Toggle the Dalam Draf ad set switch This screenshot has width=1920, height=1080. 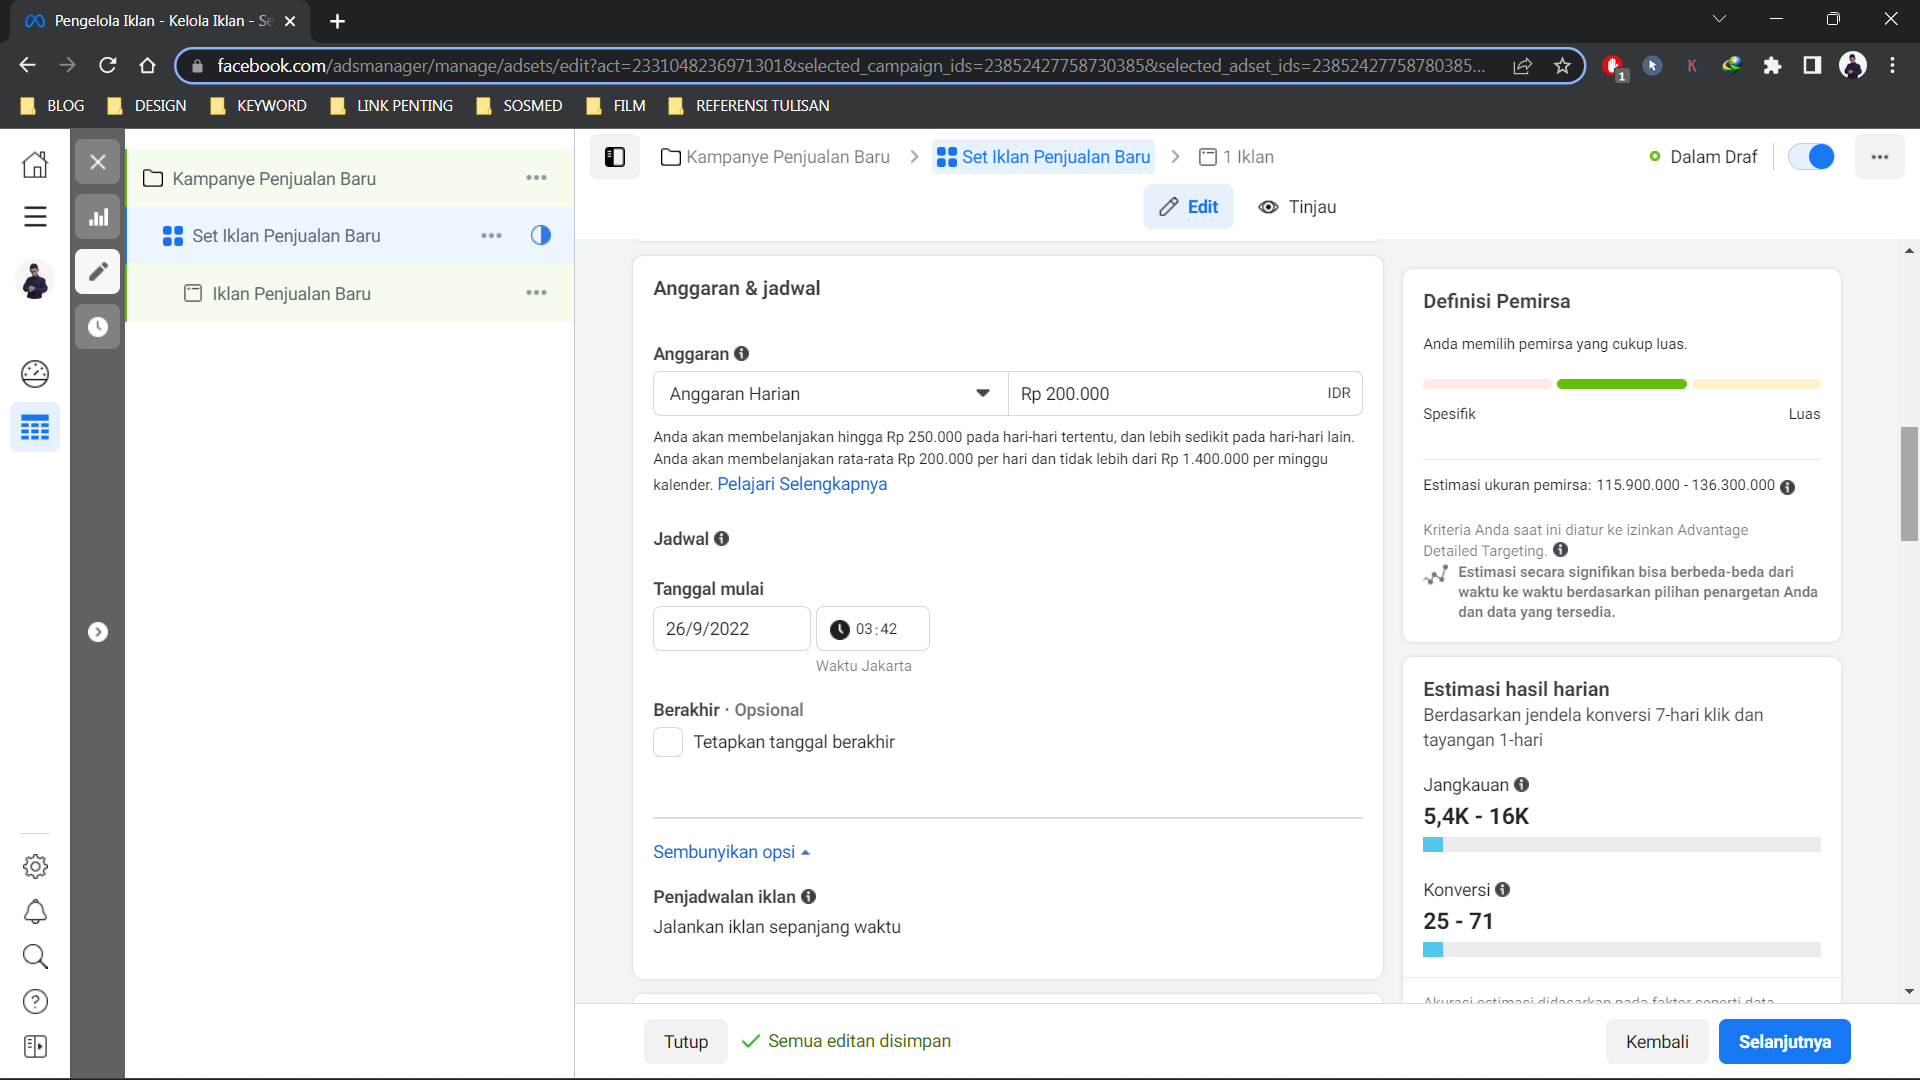(x=1811, y=157)
